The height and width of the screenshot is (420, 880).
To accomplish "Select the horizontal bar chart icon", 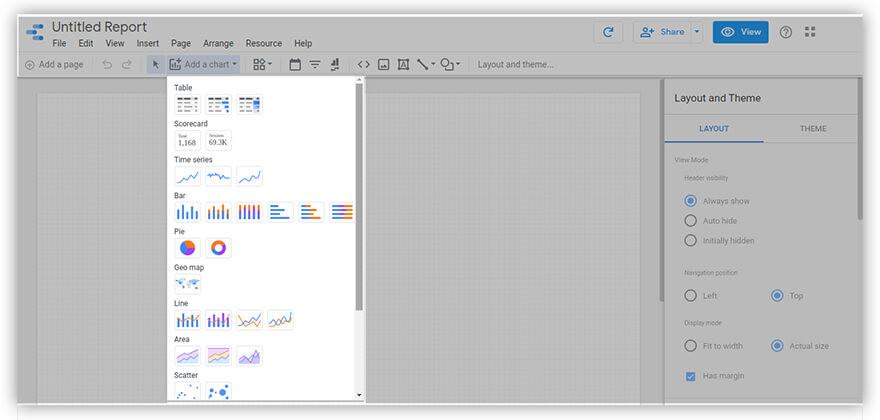I will tap(280, 212).
